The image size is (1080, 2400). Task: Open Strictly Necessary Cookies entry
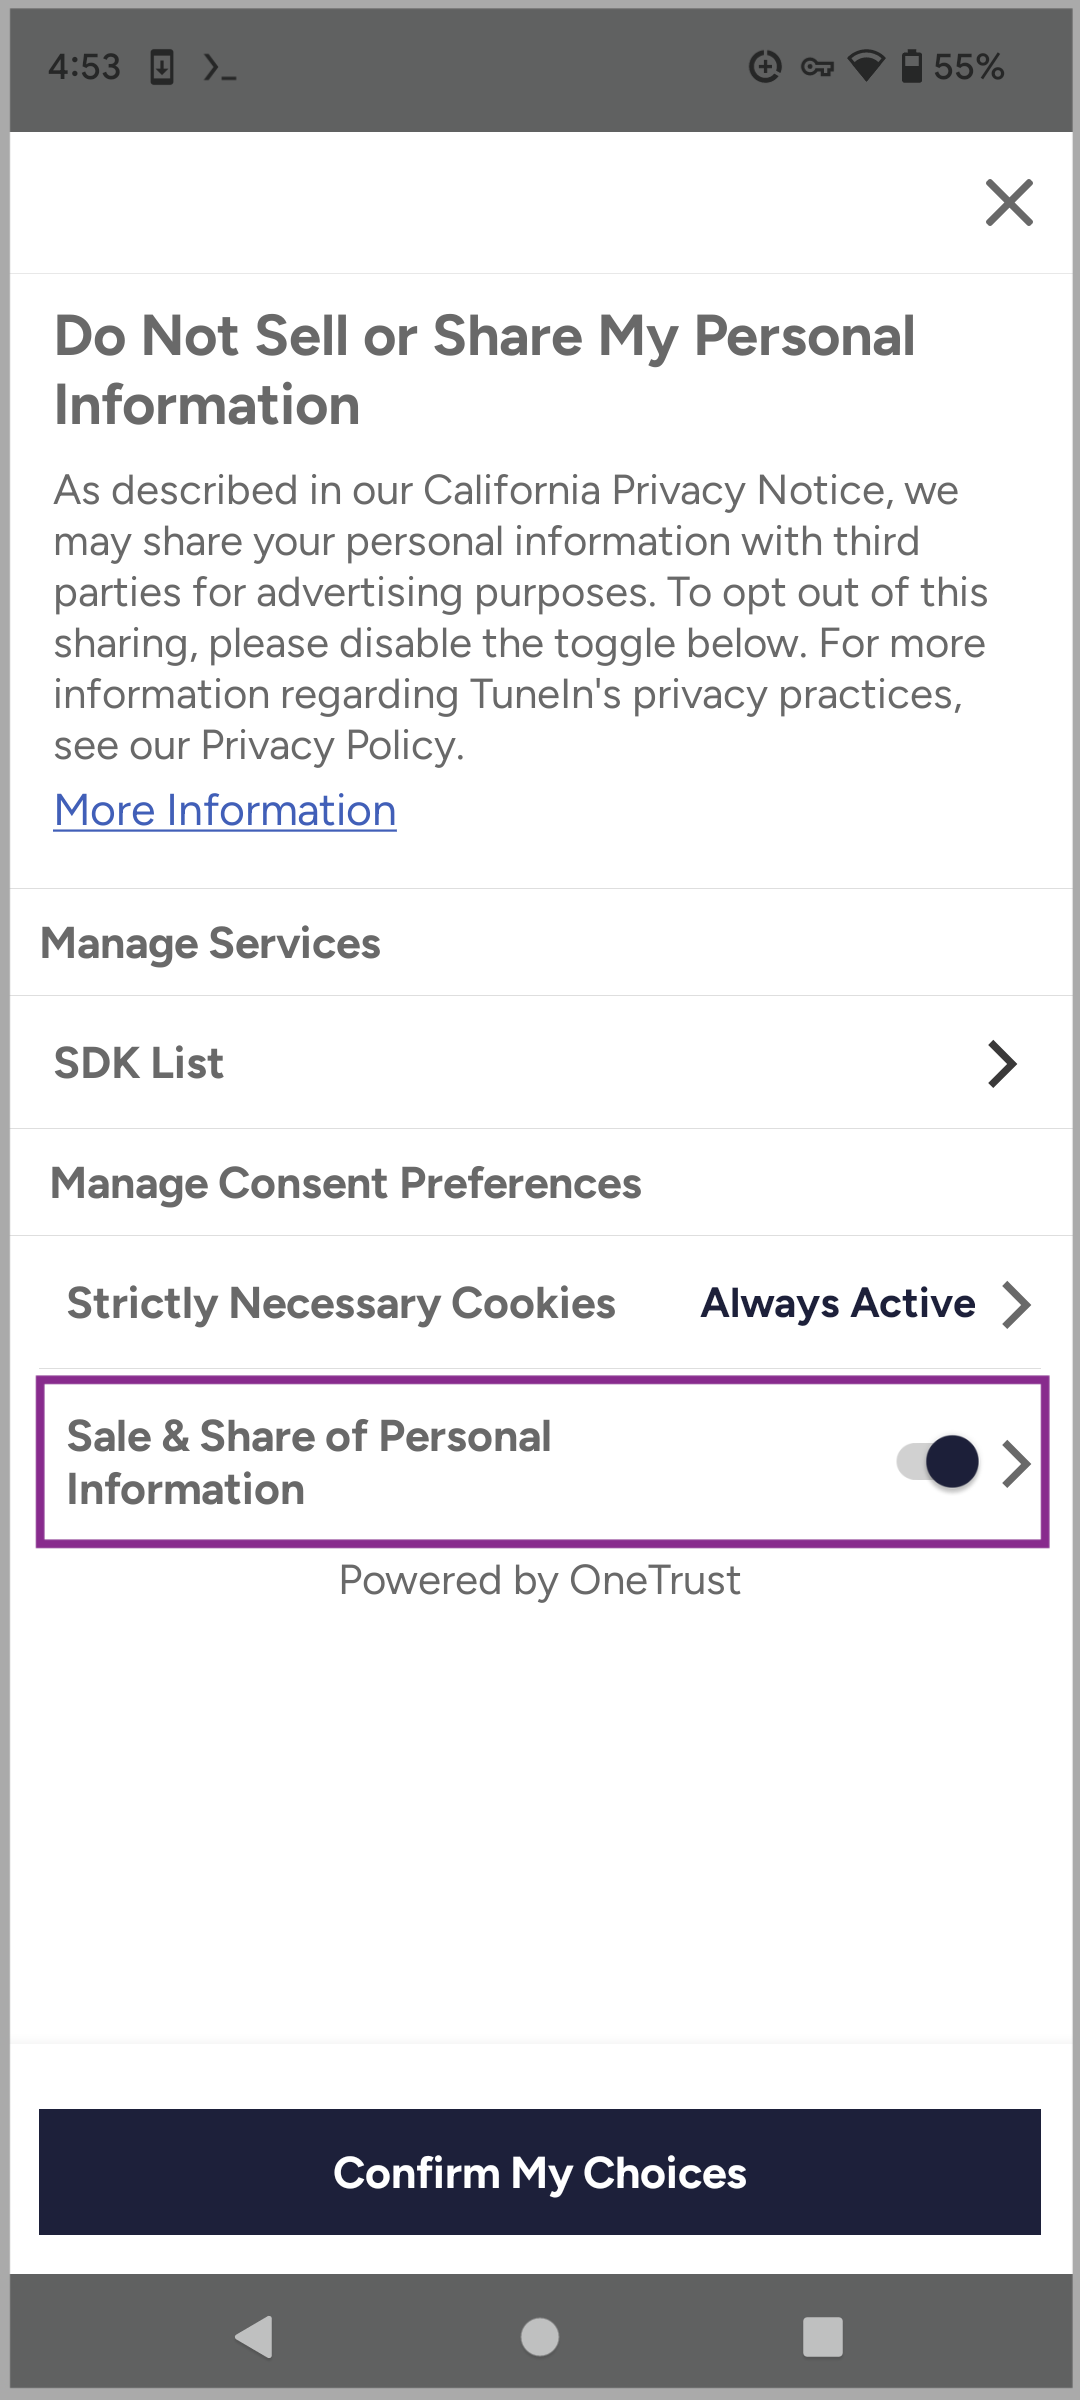click(341, 1304)
